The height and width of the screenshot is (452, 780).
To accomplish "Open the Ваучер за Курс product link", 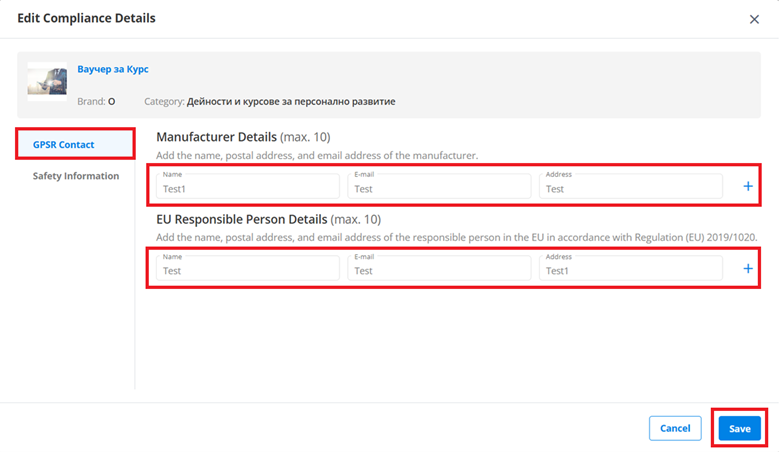I will click(x=113, y=69).
